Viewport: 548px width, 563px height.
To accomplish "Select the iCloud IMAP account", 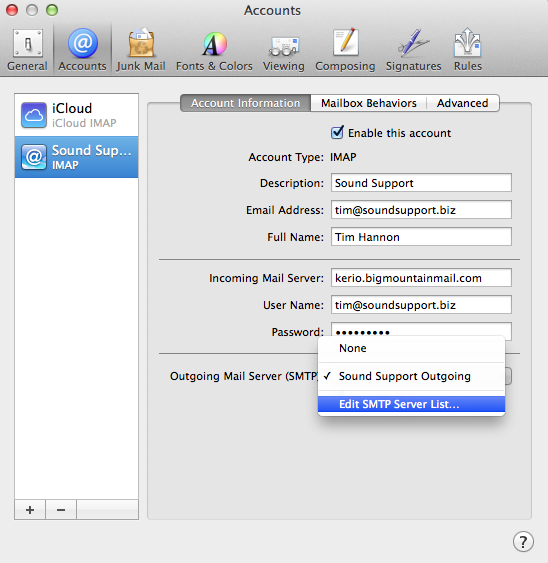I will (76, 115).
